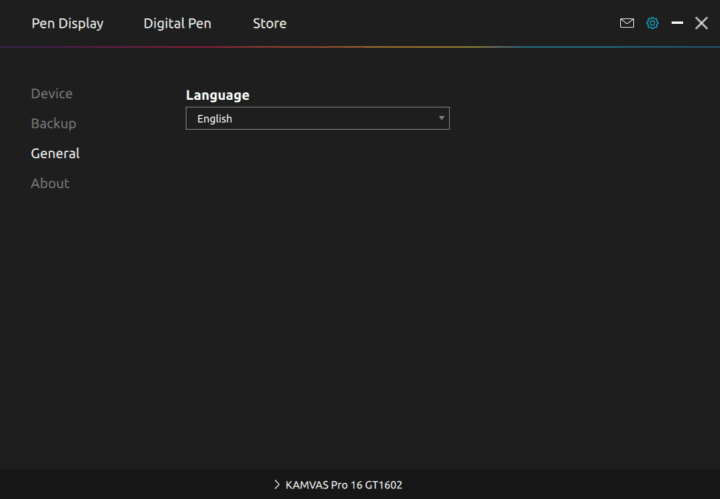Open Backup in the sidebar
This screenshot has width=720, height=499.
53,123
